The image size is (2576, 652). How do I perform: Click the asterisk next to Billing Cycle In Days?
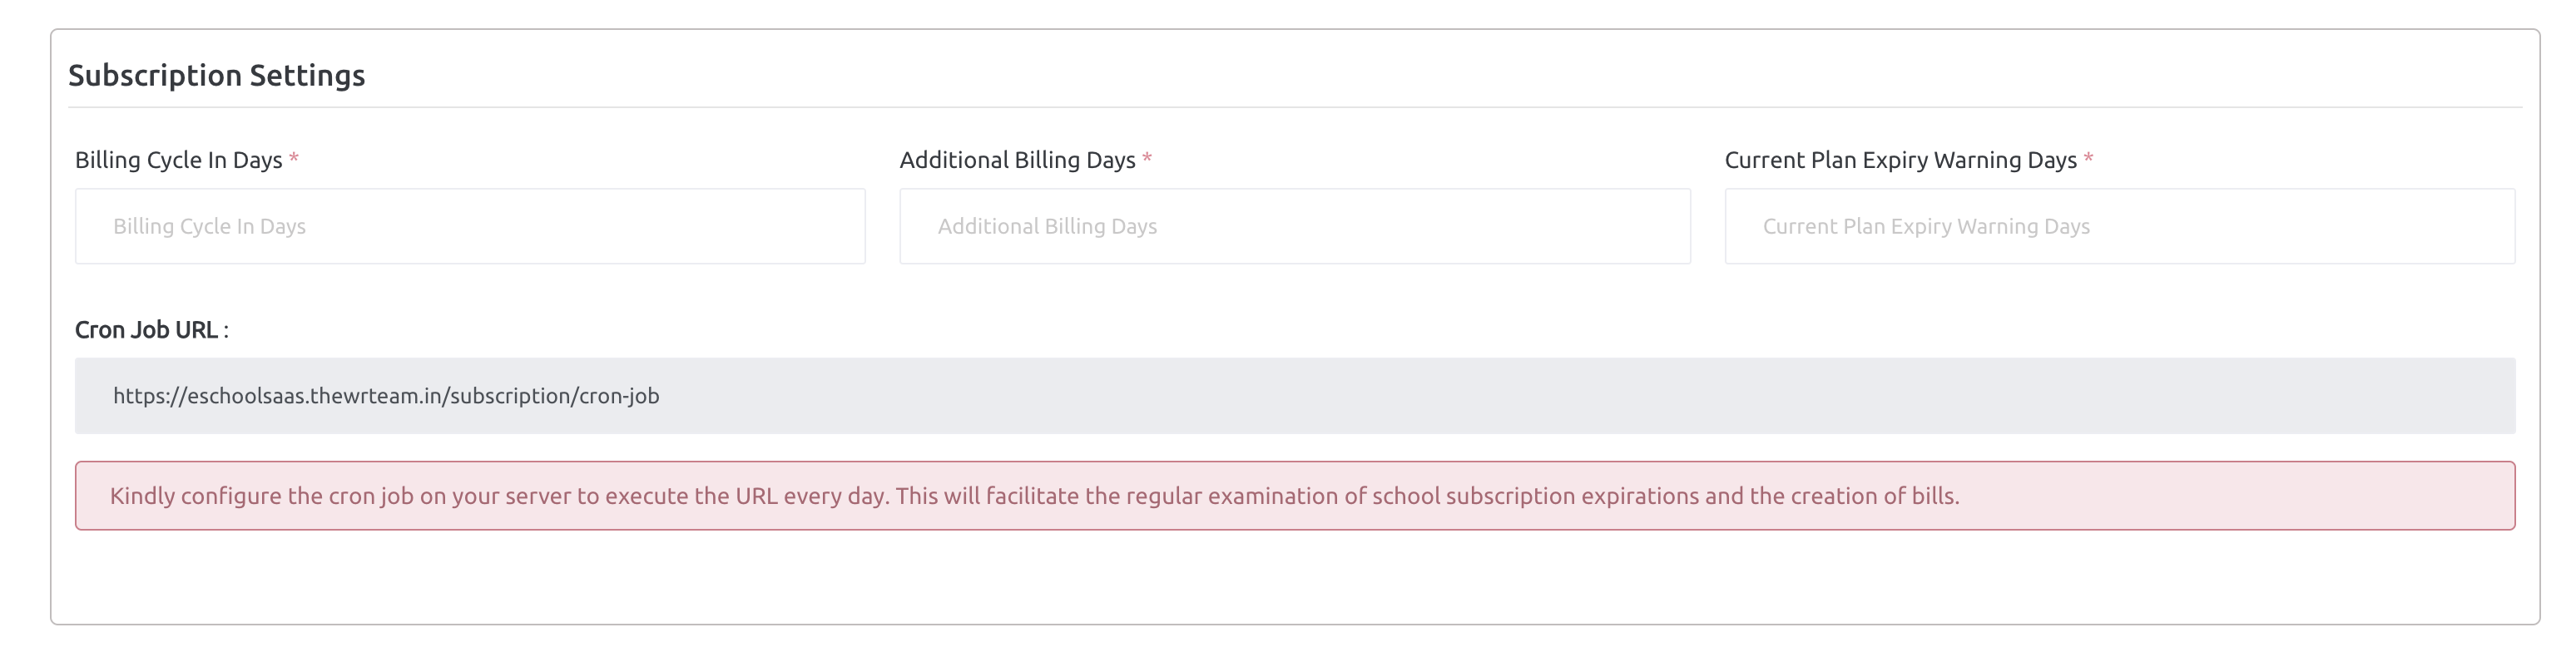pyautogui.click(x=295, y=158)
